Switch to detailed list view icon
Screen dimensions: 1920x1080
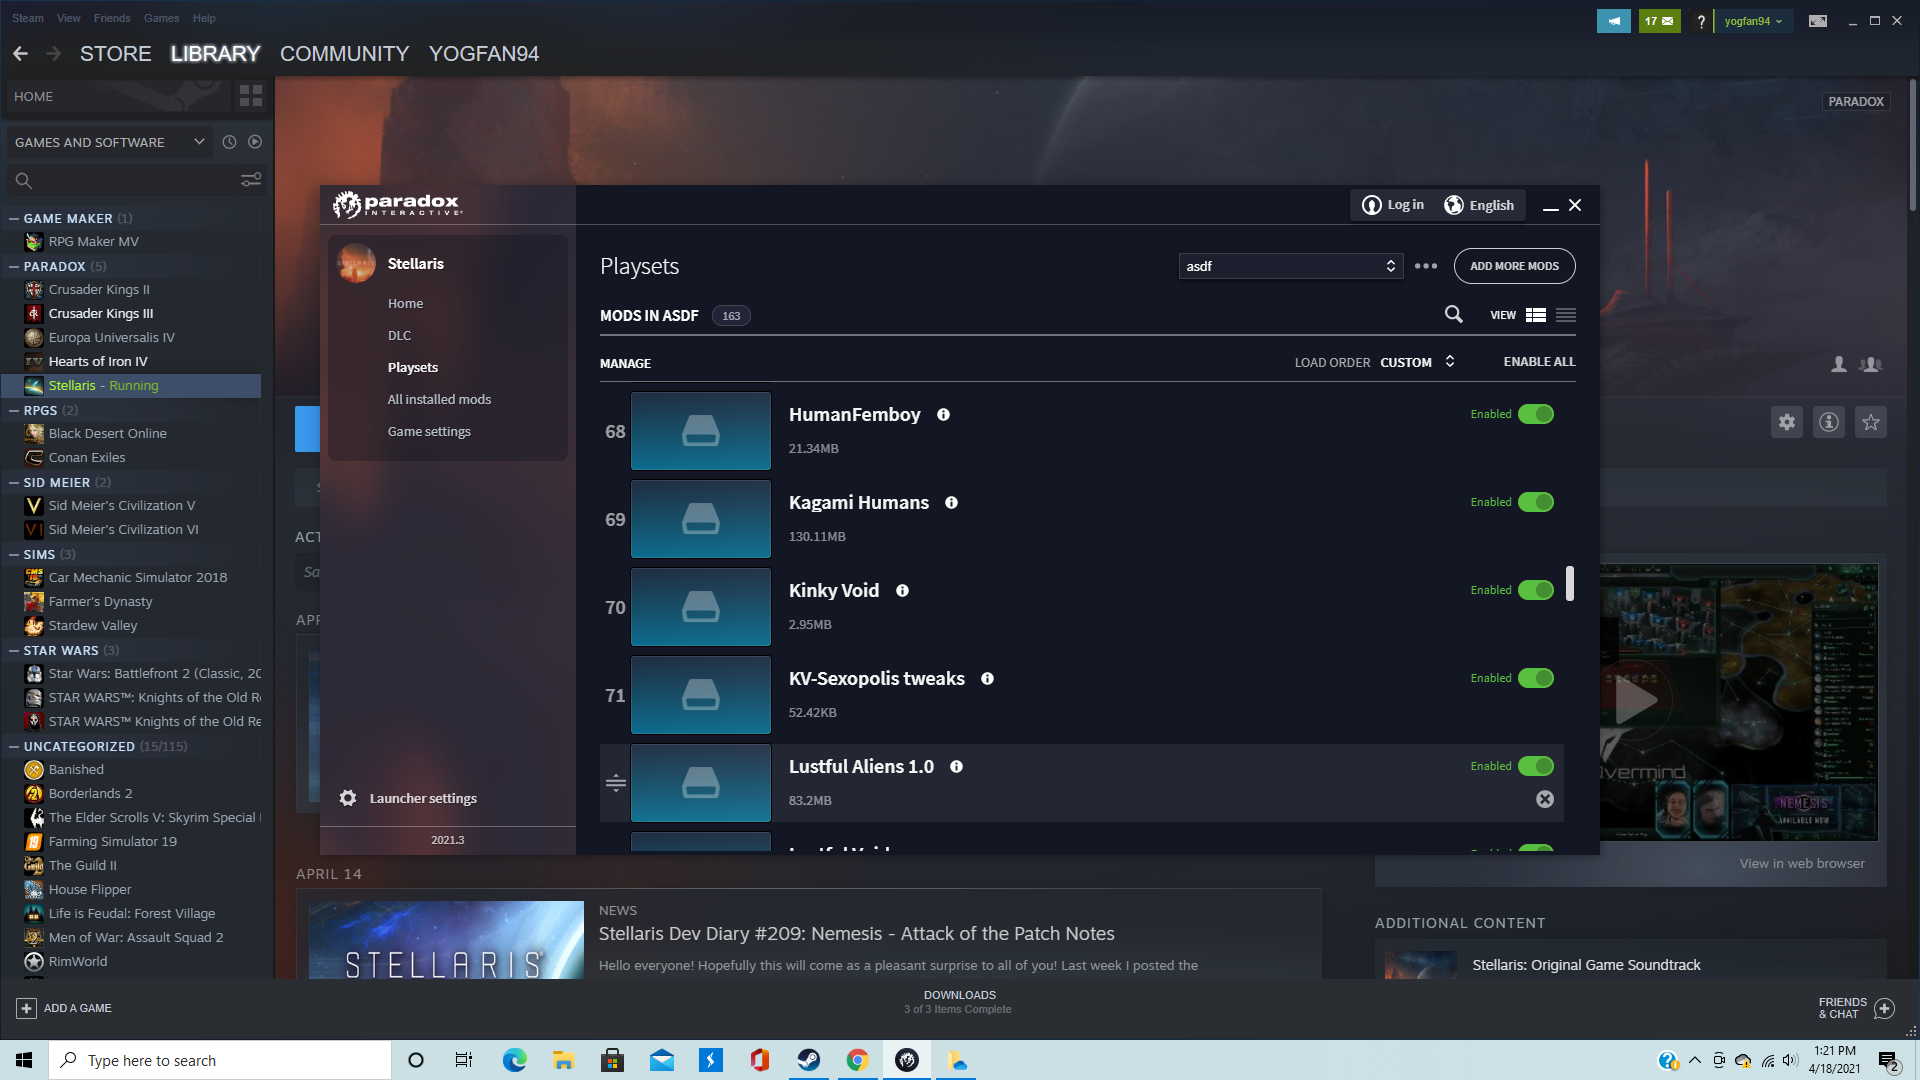point(1536,315)
